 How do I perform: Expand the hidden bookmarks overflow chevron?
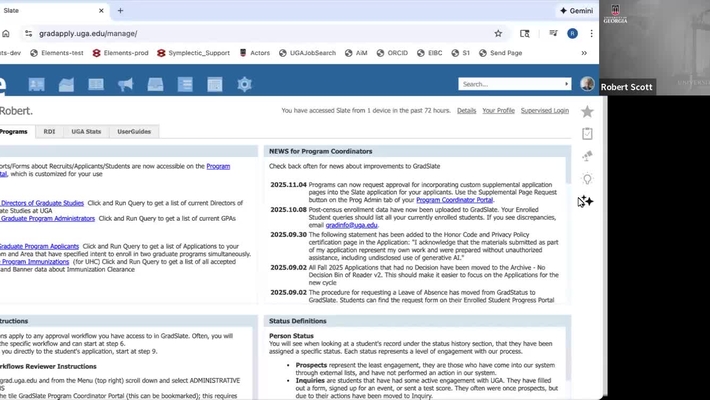[584, 53]
